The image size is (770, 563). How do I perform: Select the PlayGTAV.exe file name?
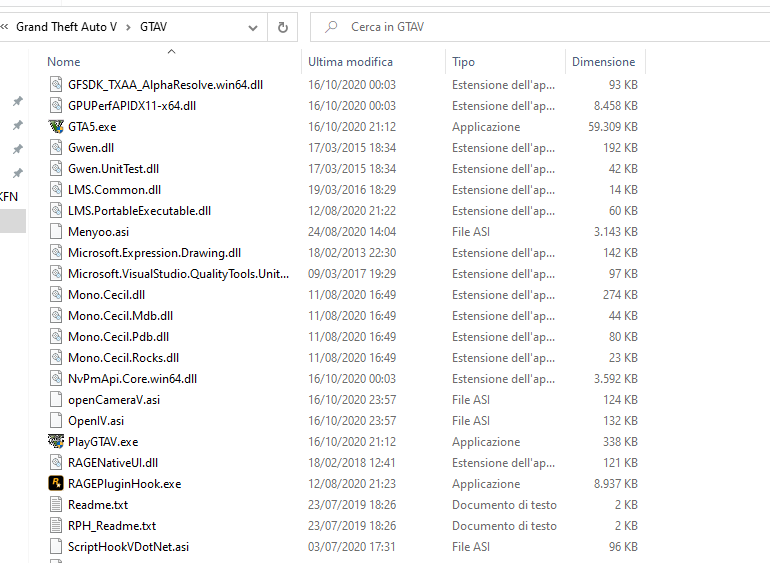pos(103,442)
